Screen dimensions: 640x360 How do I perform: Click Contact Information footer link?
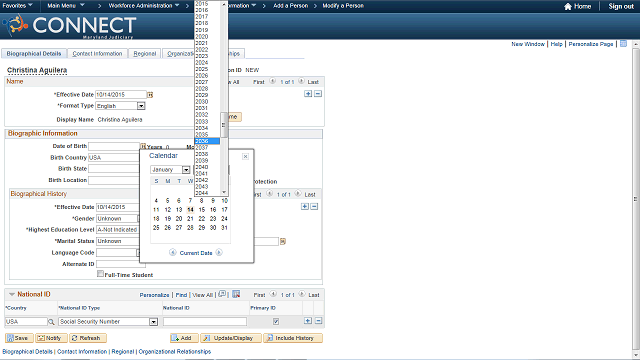(82, 351)
